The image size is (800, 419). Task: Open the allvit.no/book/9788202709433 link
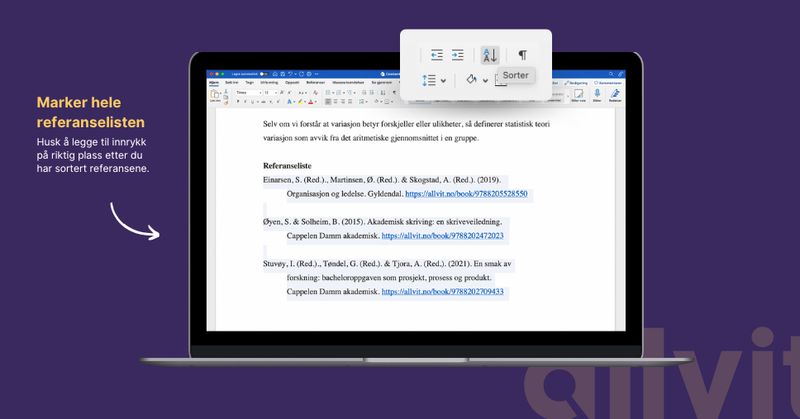(442, 292)
